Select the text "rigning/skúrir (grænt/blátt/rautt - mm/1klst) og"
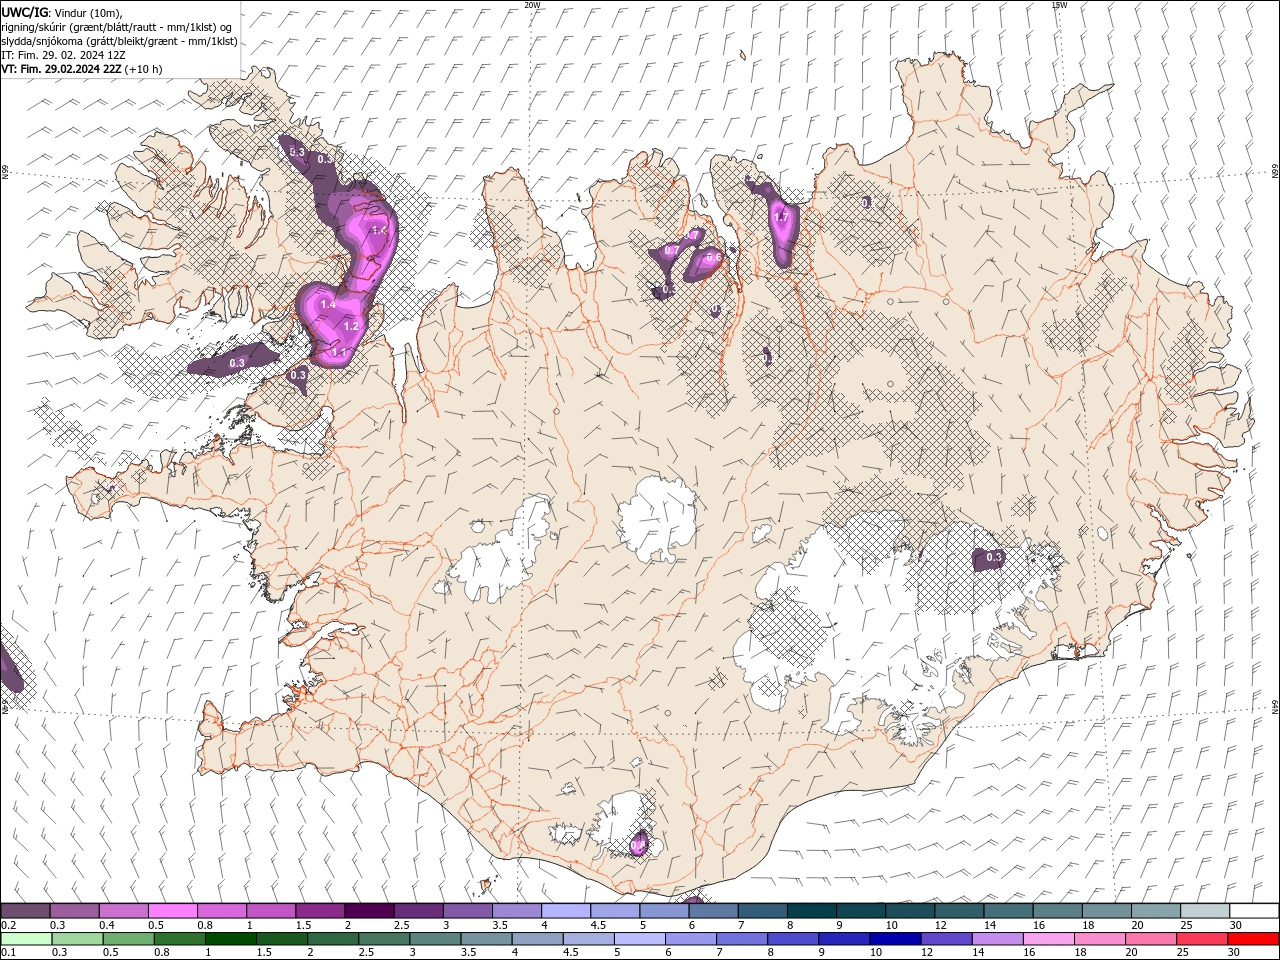The image size is (1280, 960). coord(117,27)
